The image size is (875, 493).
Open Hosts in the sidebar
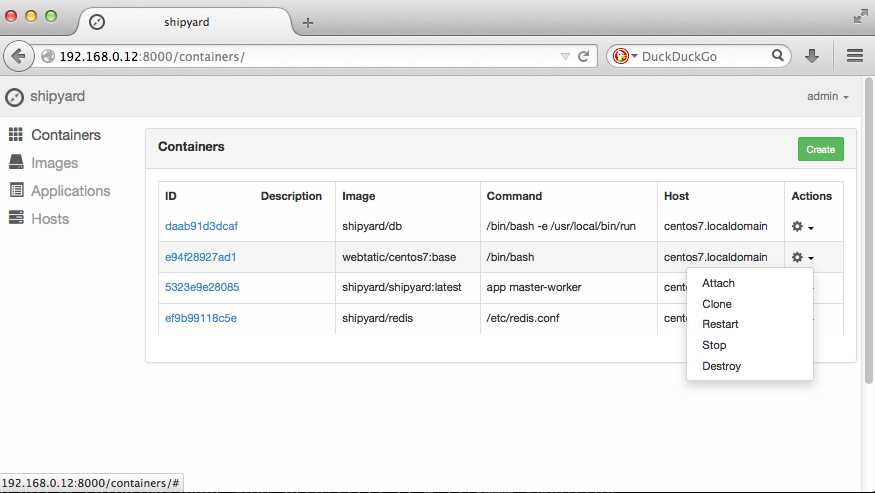click(x=50, y=219)
